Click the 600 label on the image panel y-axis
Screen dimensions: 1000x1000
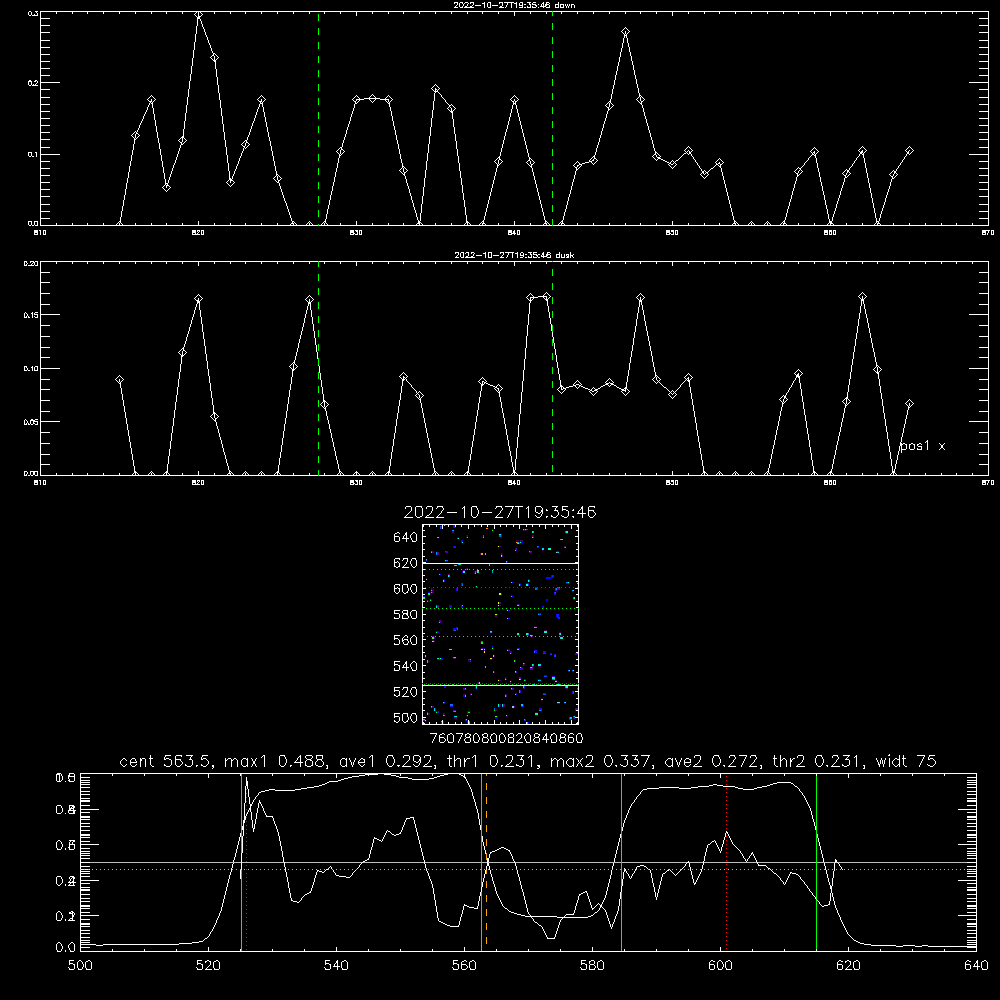tap(406, 589)
